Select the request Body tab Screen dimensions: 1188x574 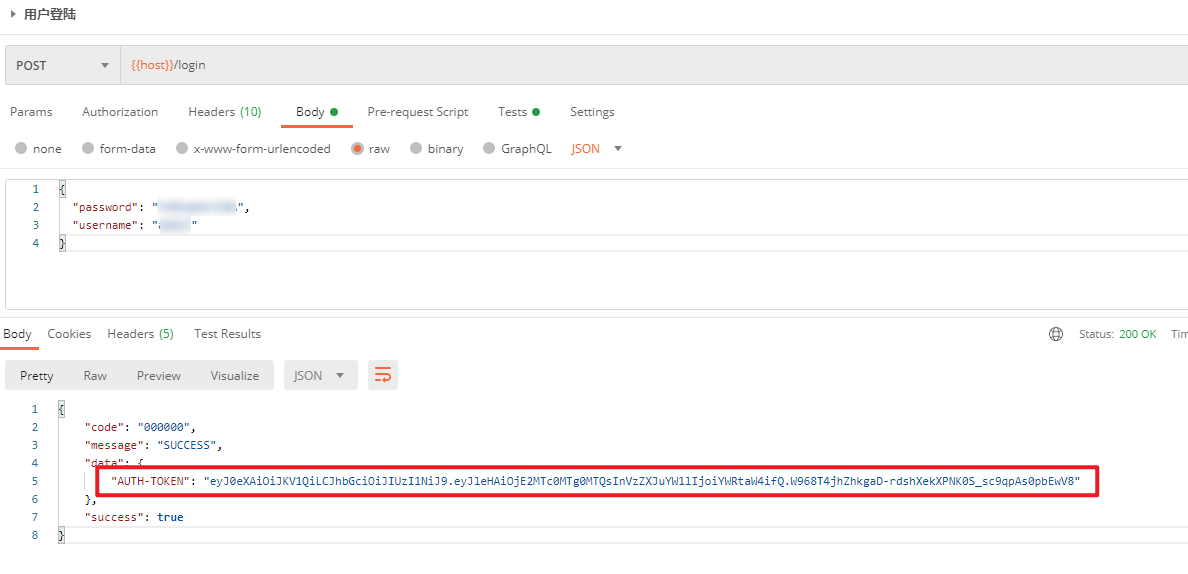click(317, 112)
